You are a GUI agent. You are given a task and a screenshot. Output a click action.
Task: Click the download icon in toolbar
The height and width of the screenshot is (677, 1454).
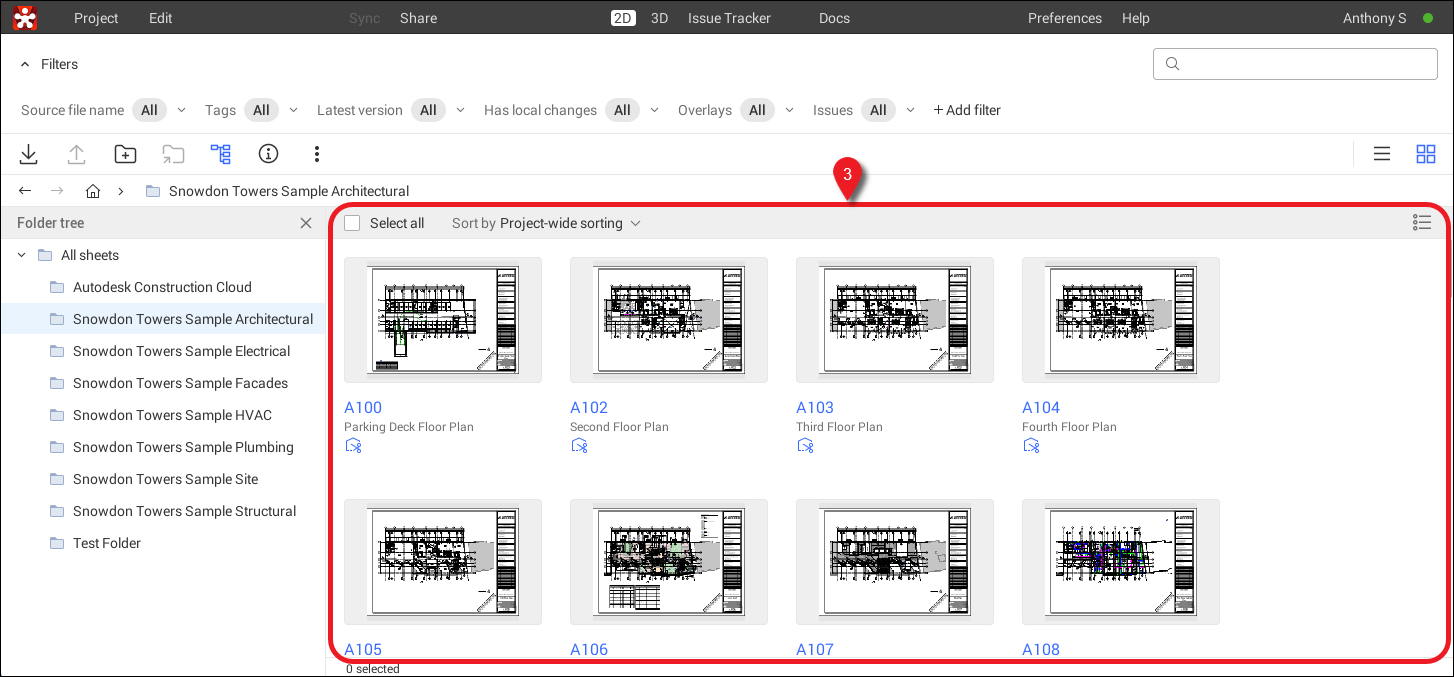pos(29,154)
